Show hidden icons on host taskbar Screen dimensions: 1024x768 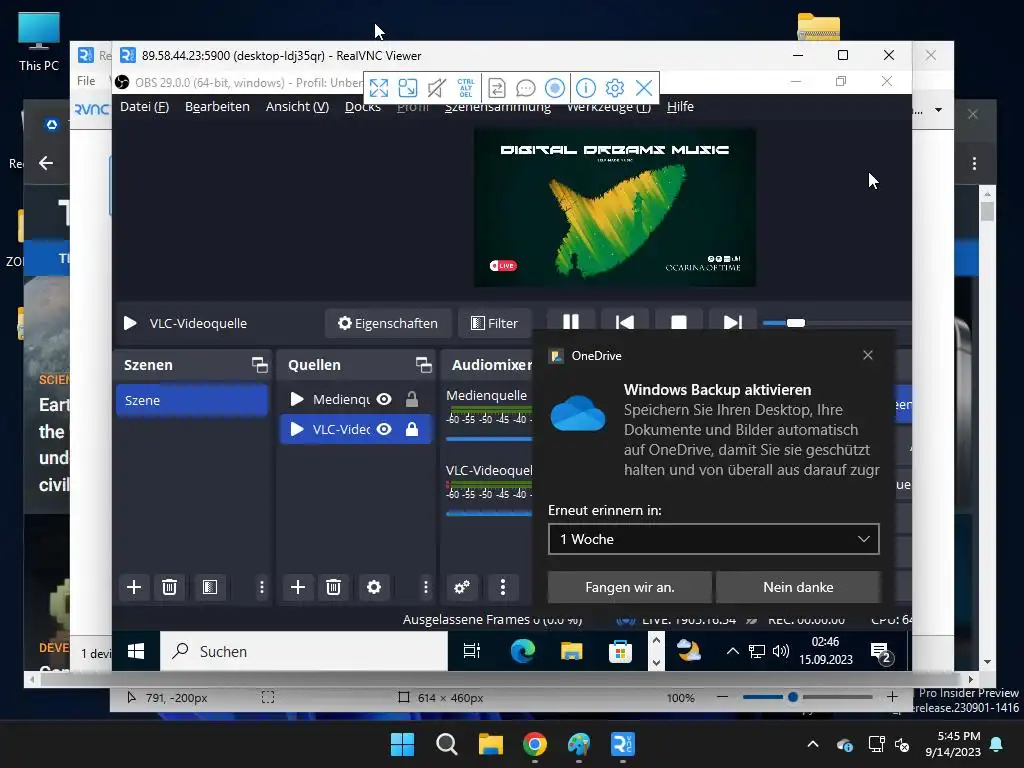coord(813,744)
